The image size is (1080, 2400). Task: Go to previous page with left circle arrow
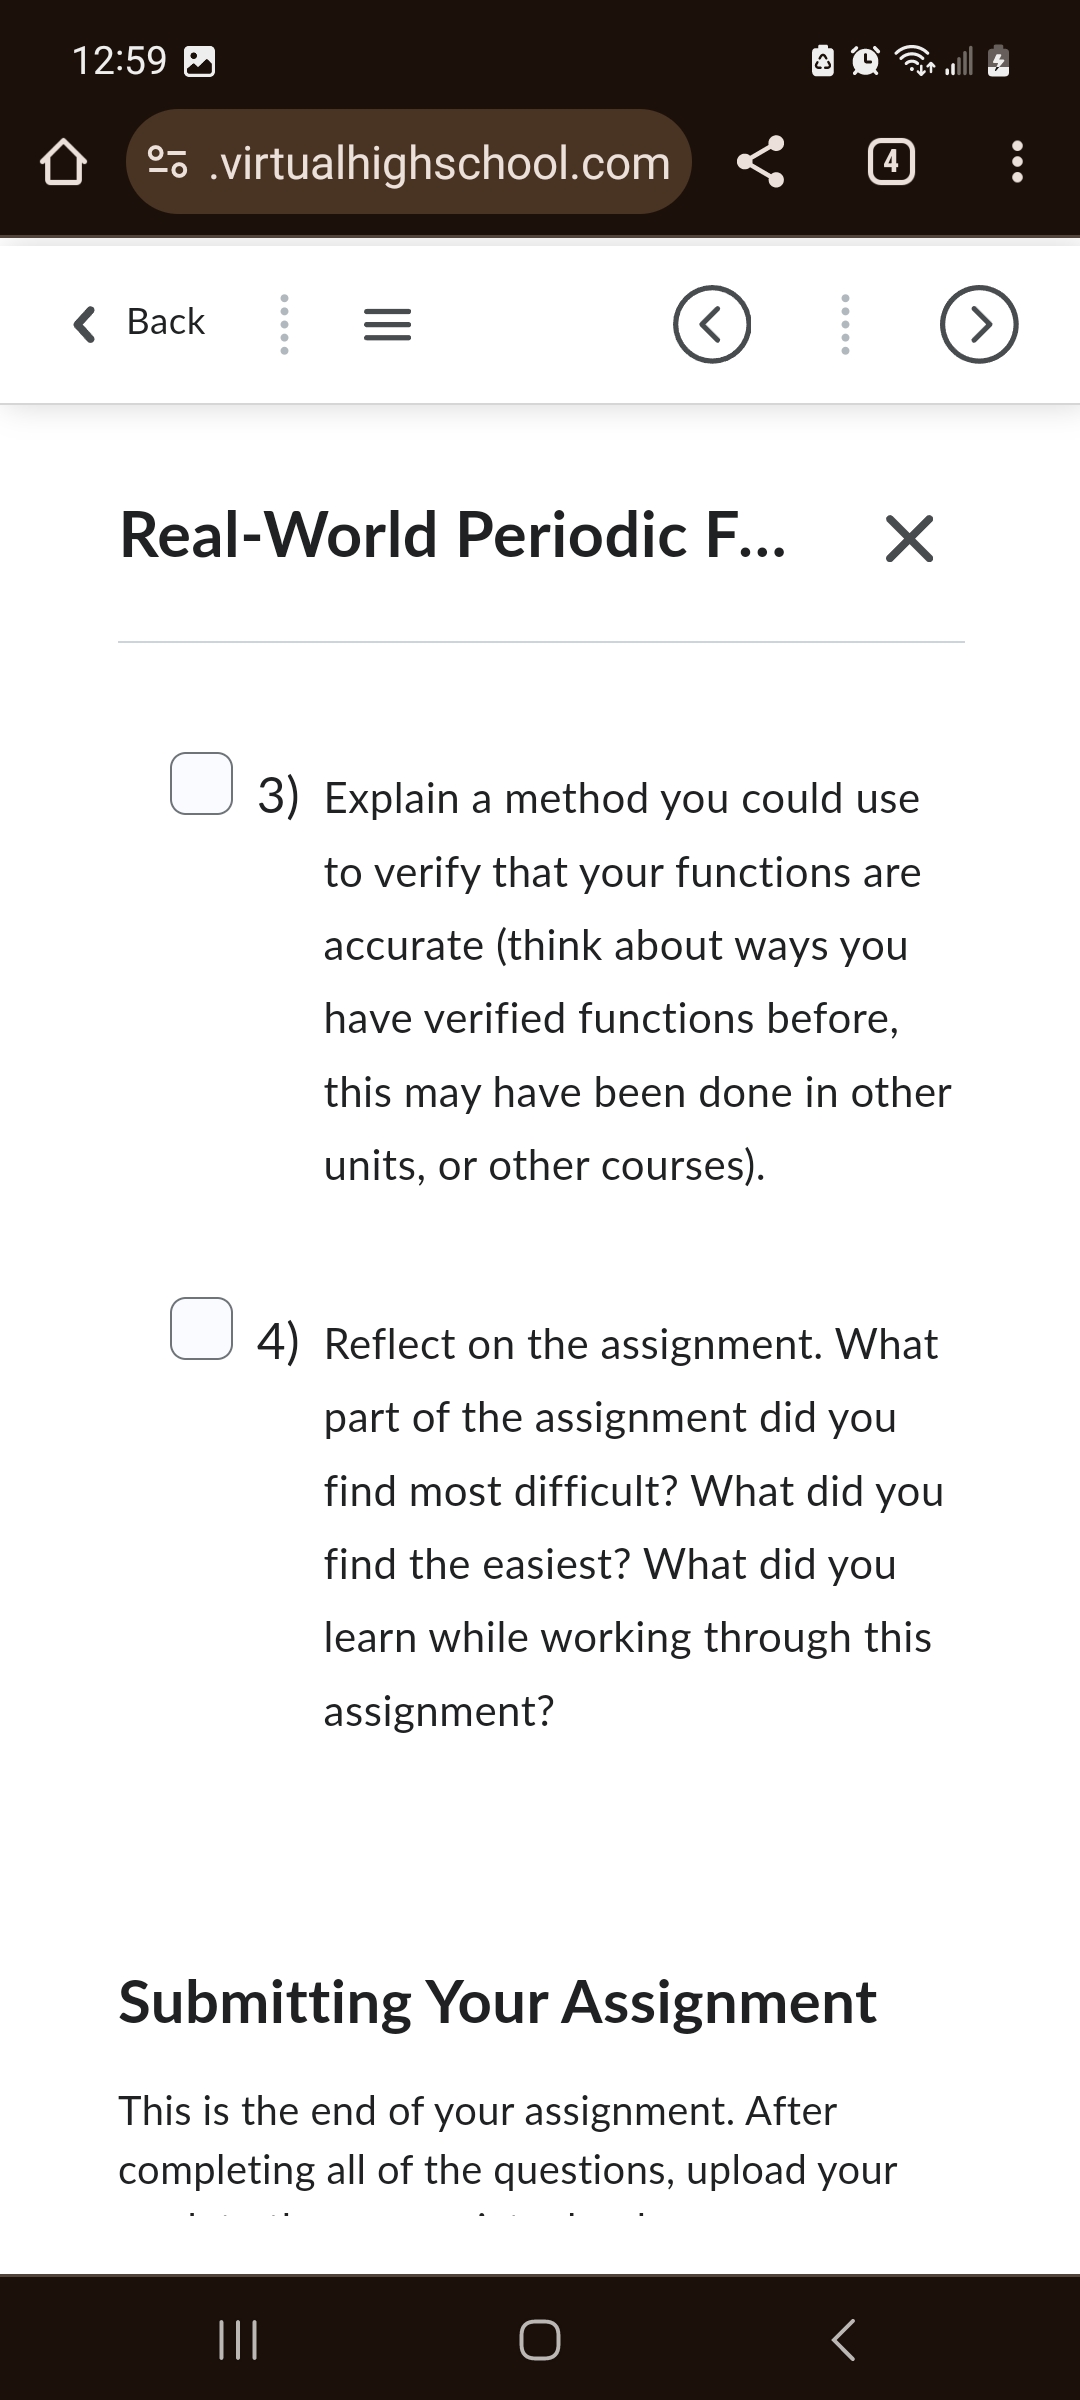pos(711,323)
